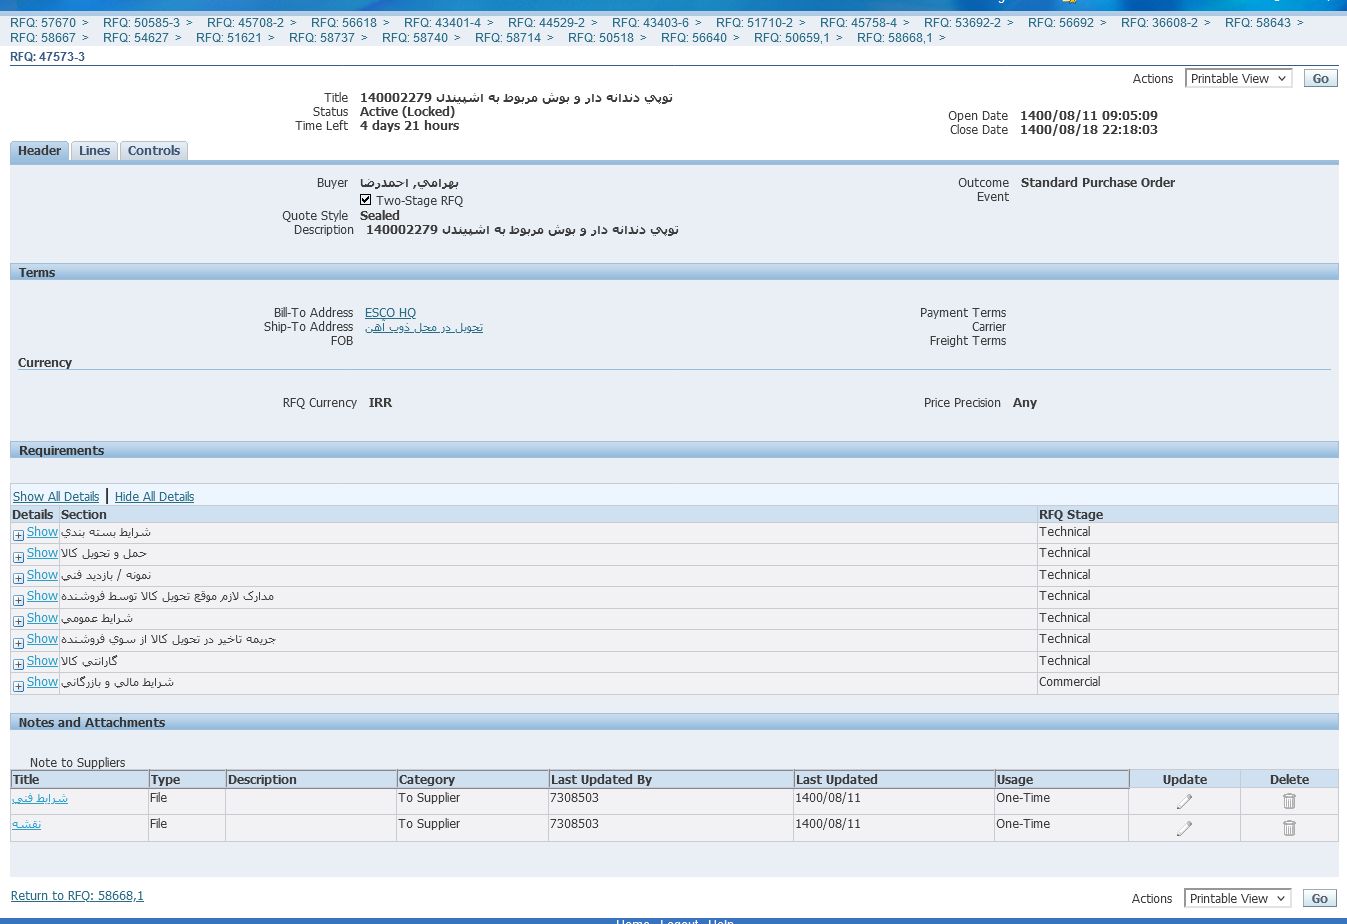Click Show link for گارانتی کالا row
The height and width of the screenshot is (924, 1347).
[x=42, y=661]
